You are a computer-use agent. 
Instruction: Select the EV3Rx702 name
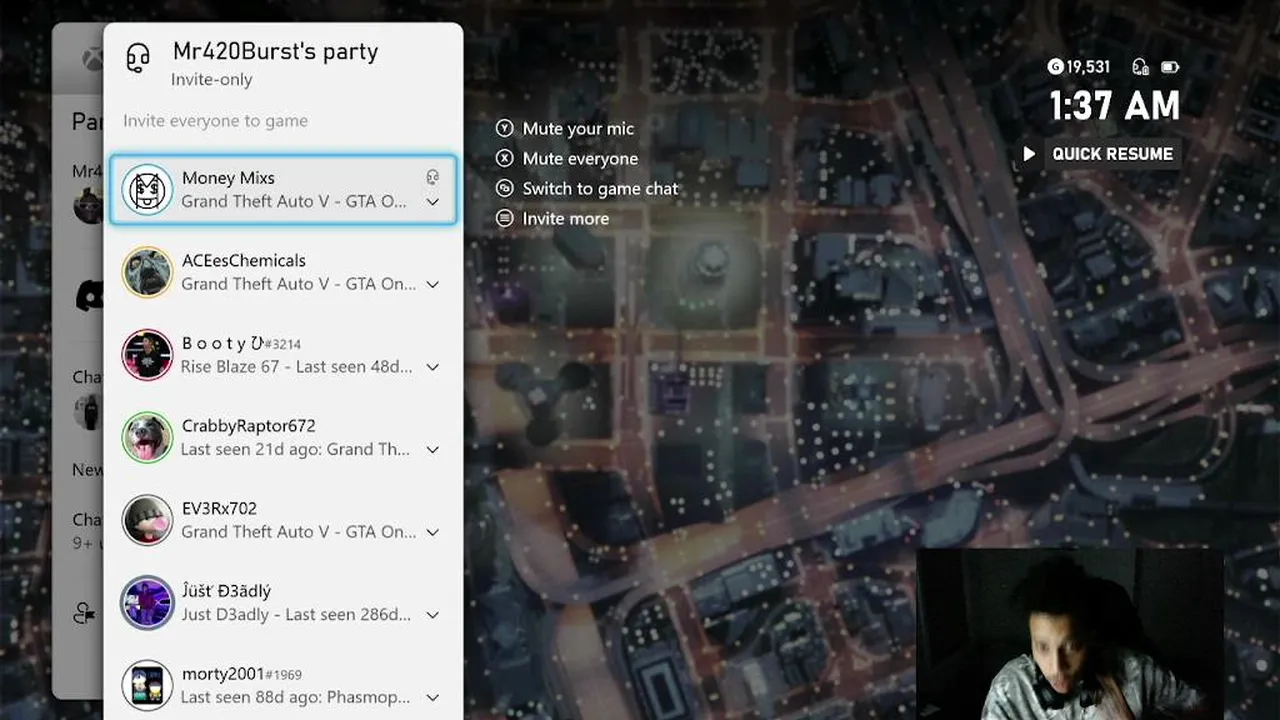(x=219, y=508)
